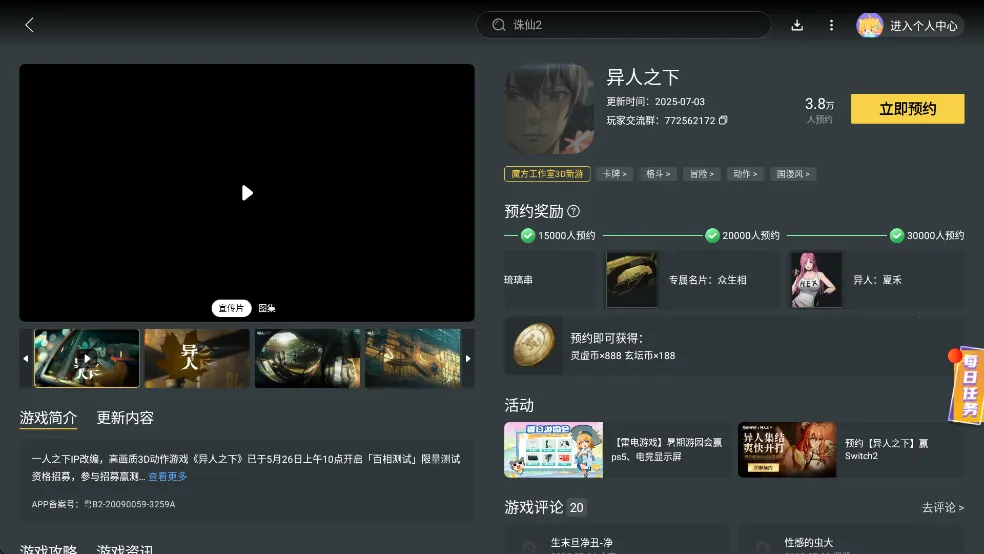Go back using the top-left arrow
The image size is (984, 554).
(x=29, y=25)
